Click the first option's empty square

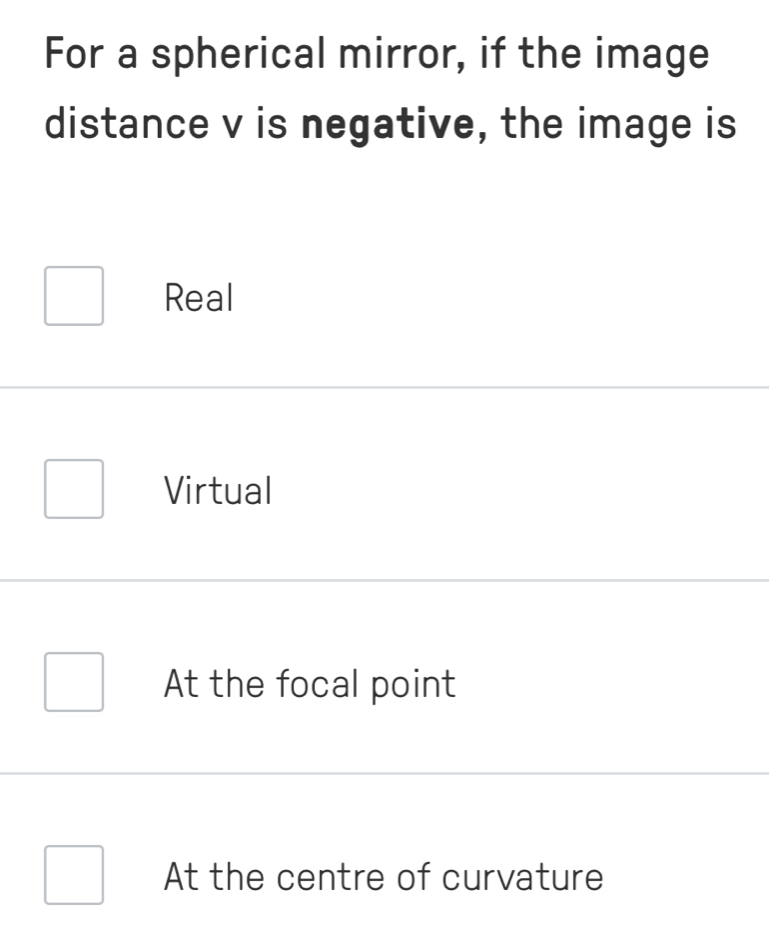pyautogui.click(x=73, y=296)
